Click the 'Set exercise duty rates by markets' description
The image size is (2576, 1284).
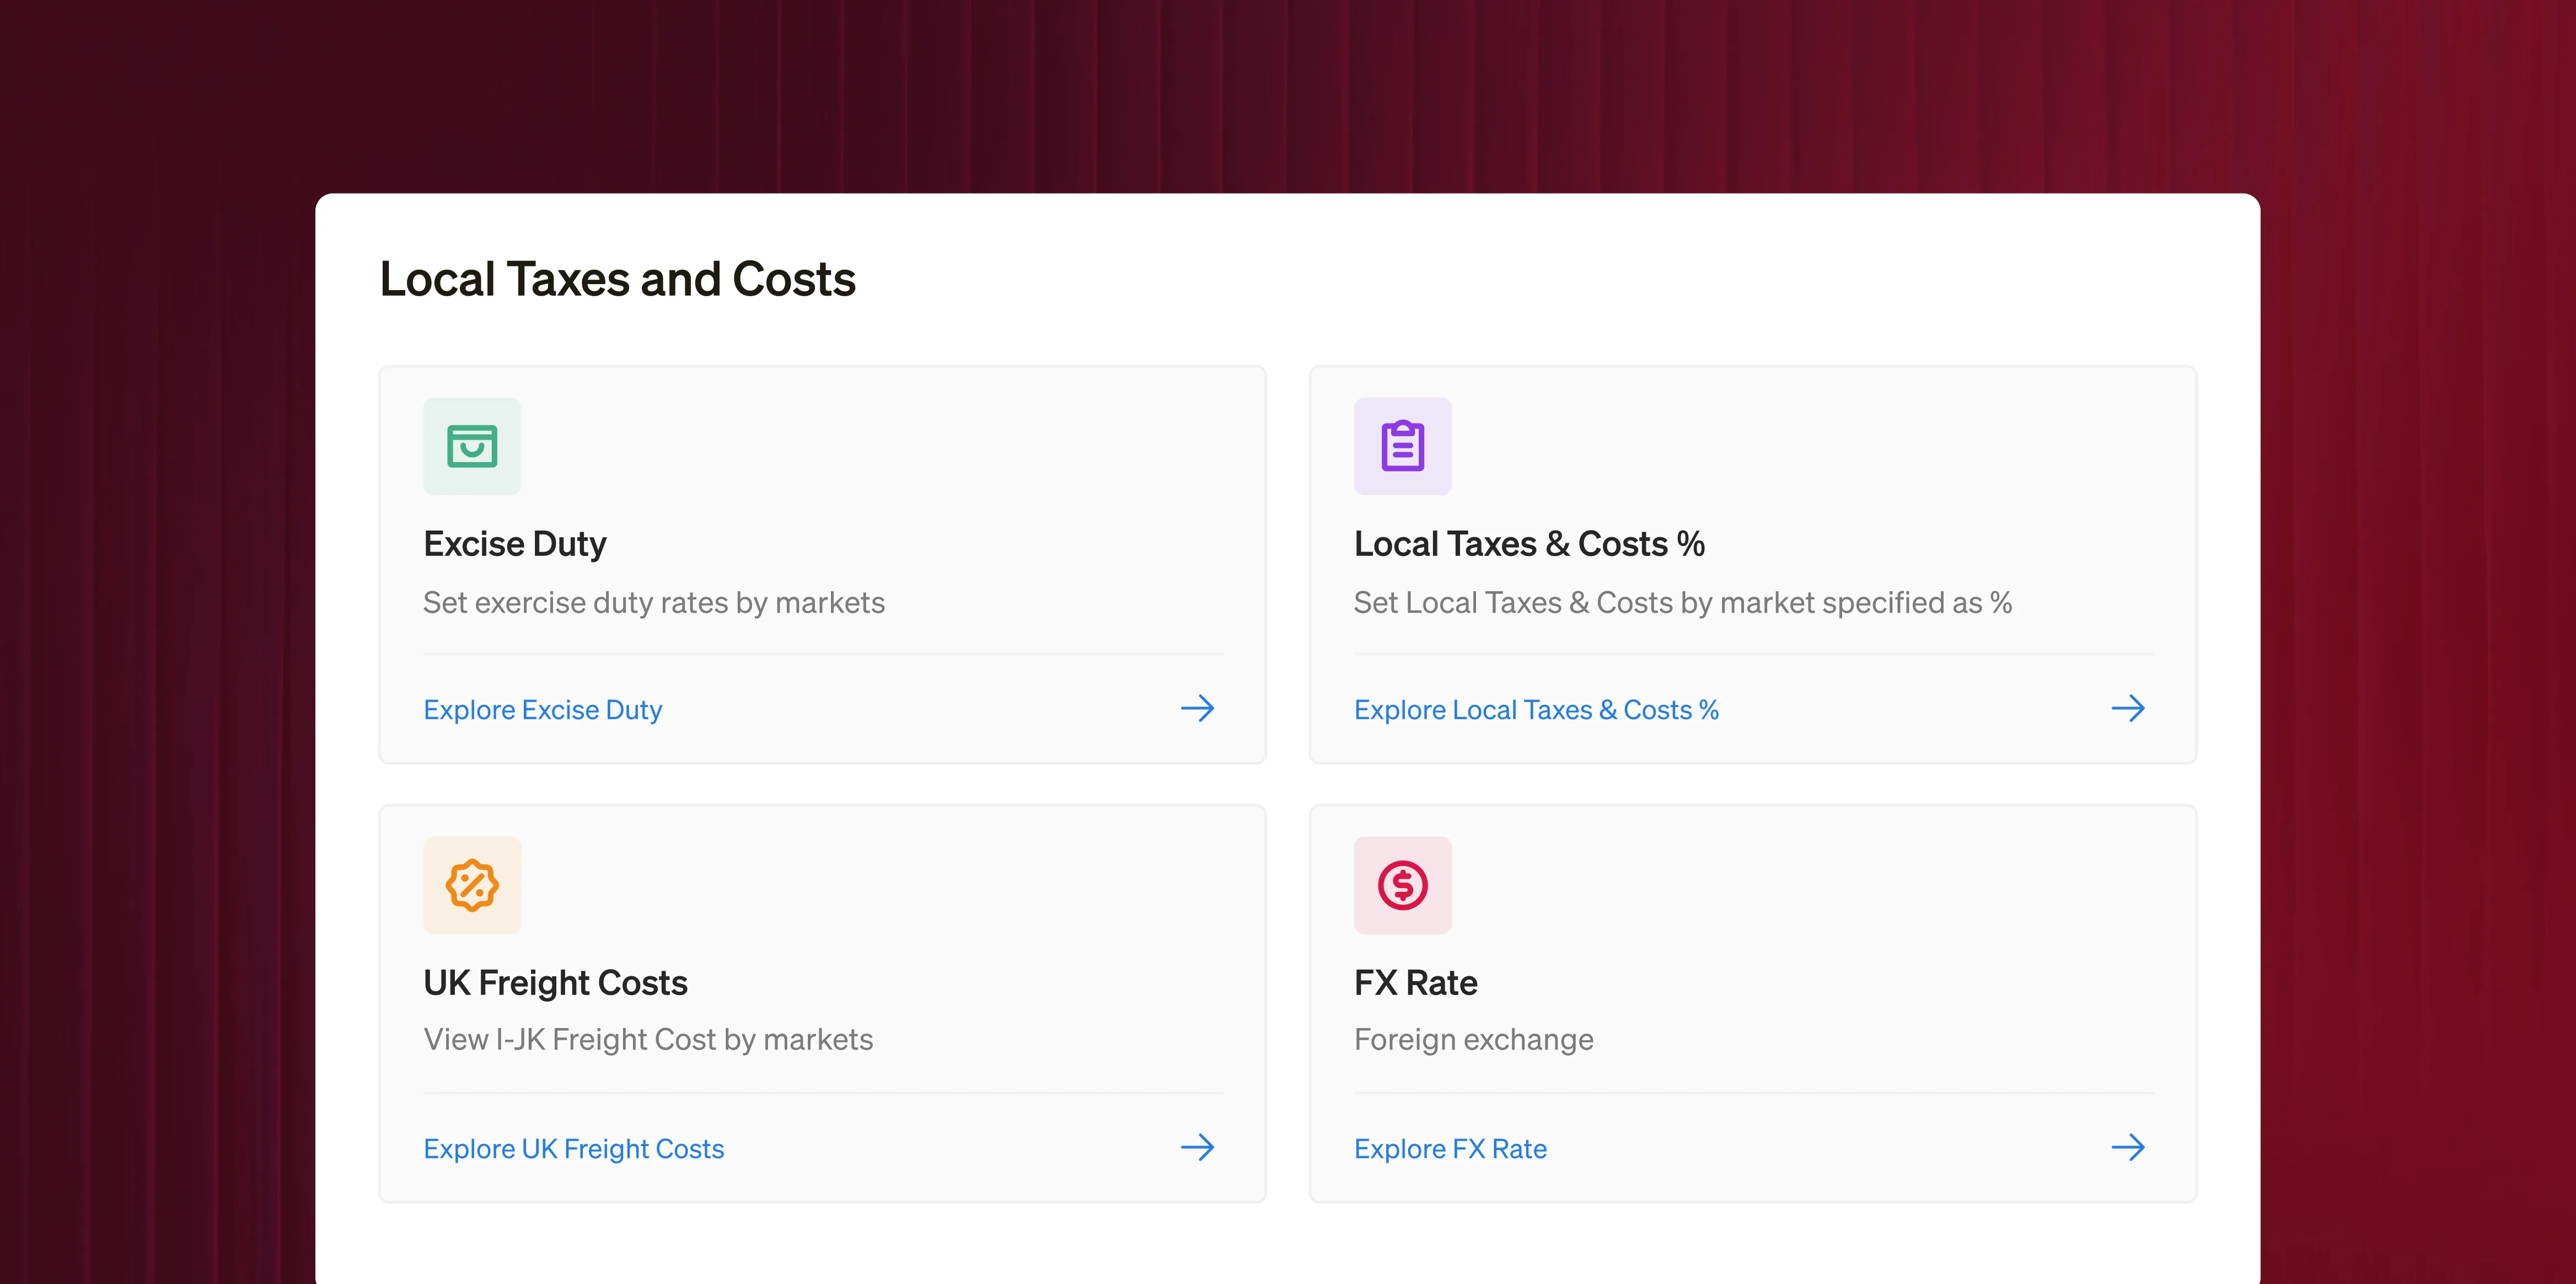[653, 603]
